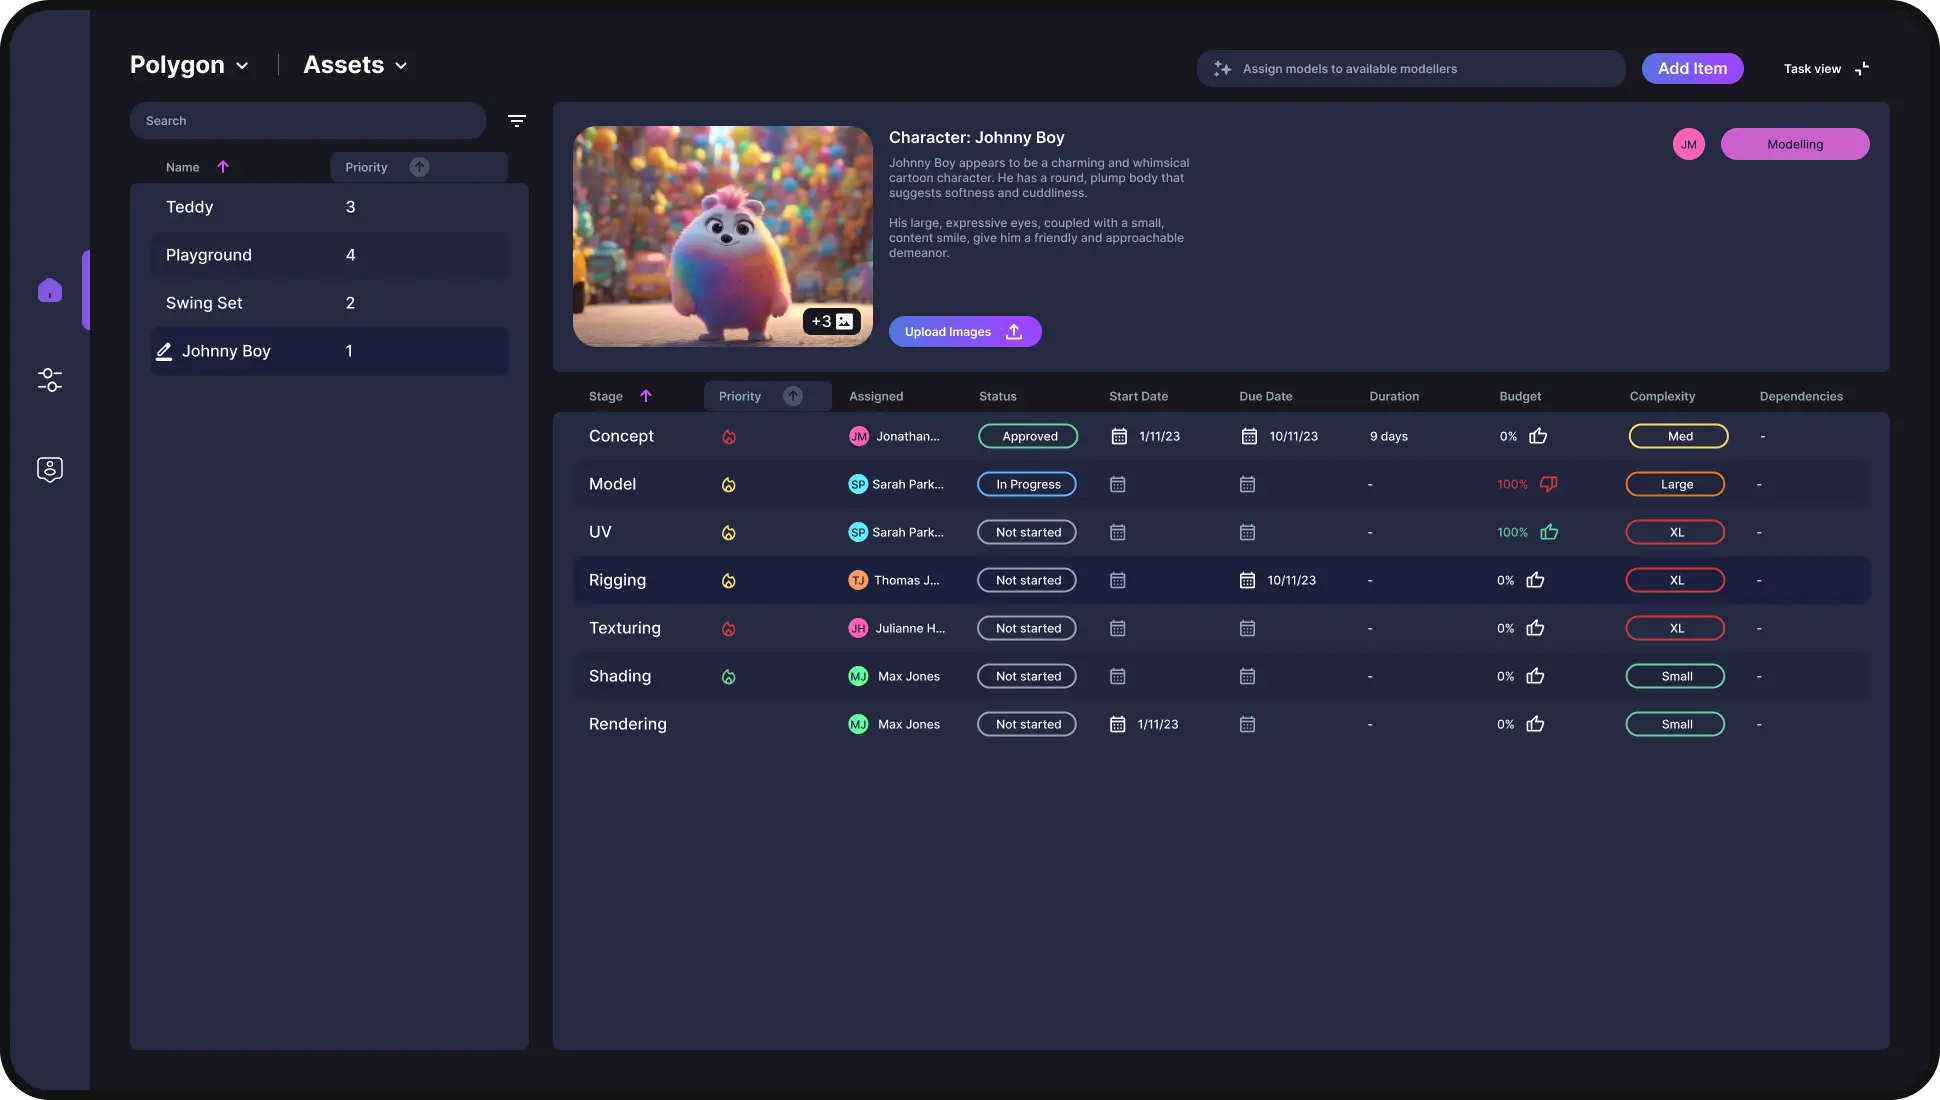Open the sliders settings icon in sidebar
1940x1100 pixels.
click(50, 380)
